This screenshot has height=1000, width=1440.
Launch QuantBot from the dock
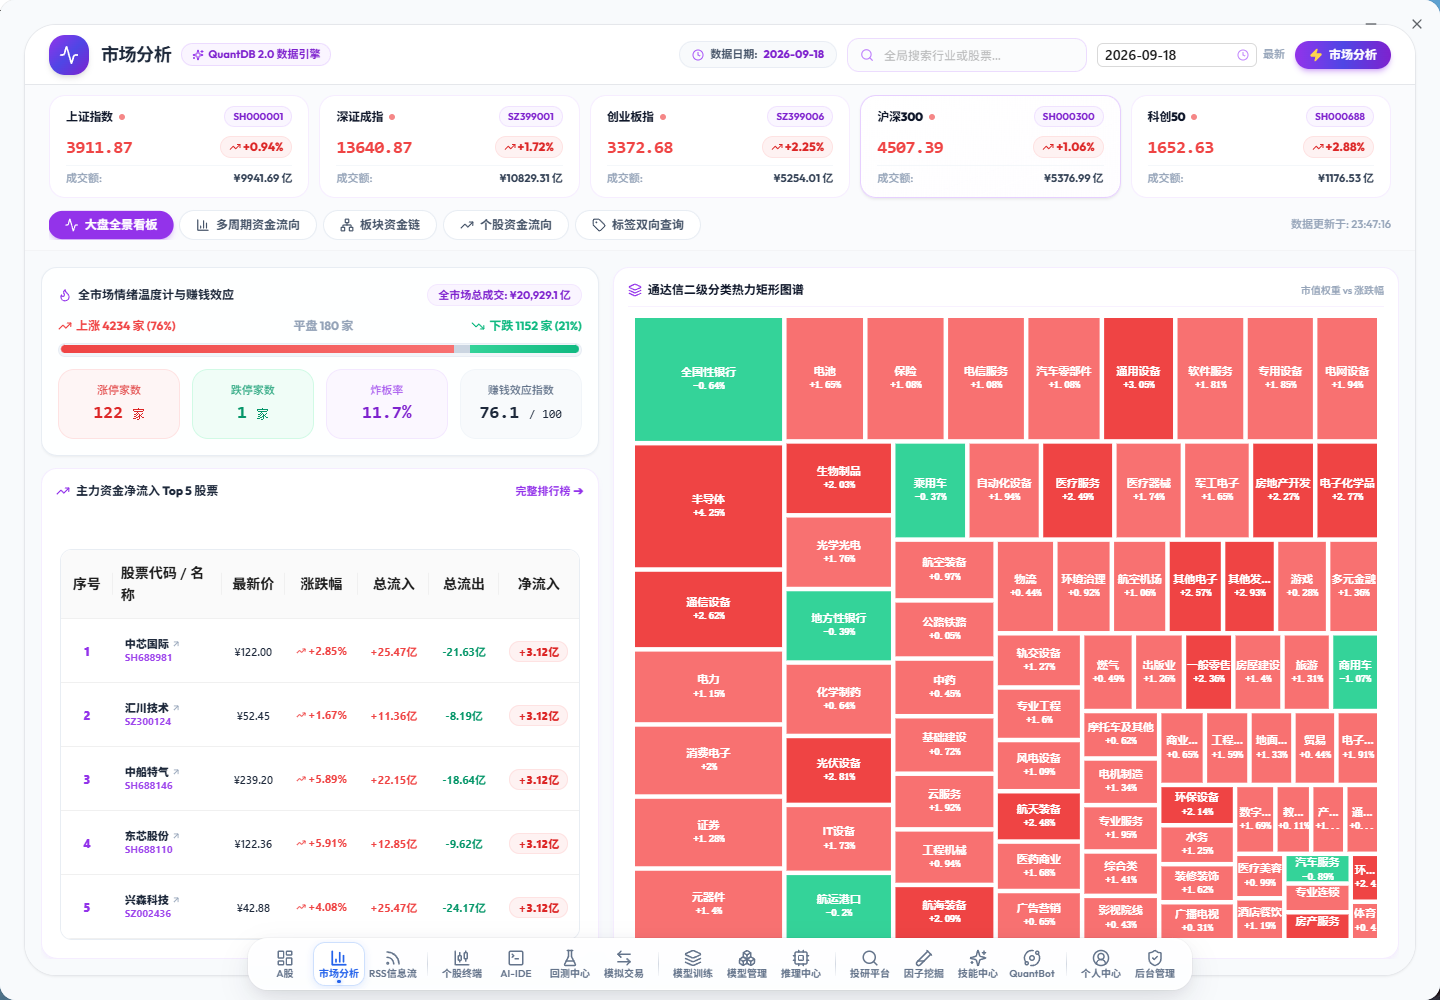[1032, 964]
